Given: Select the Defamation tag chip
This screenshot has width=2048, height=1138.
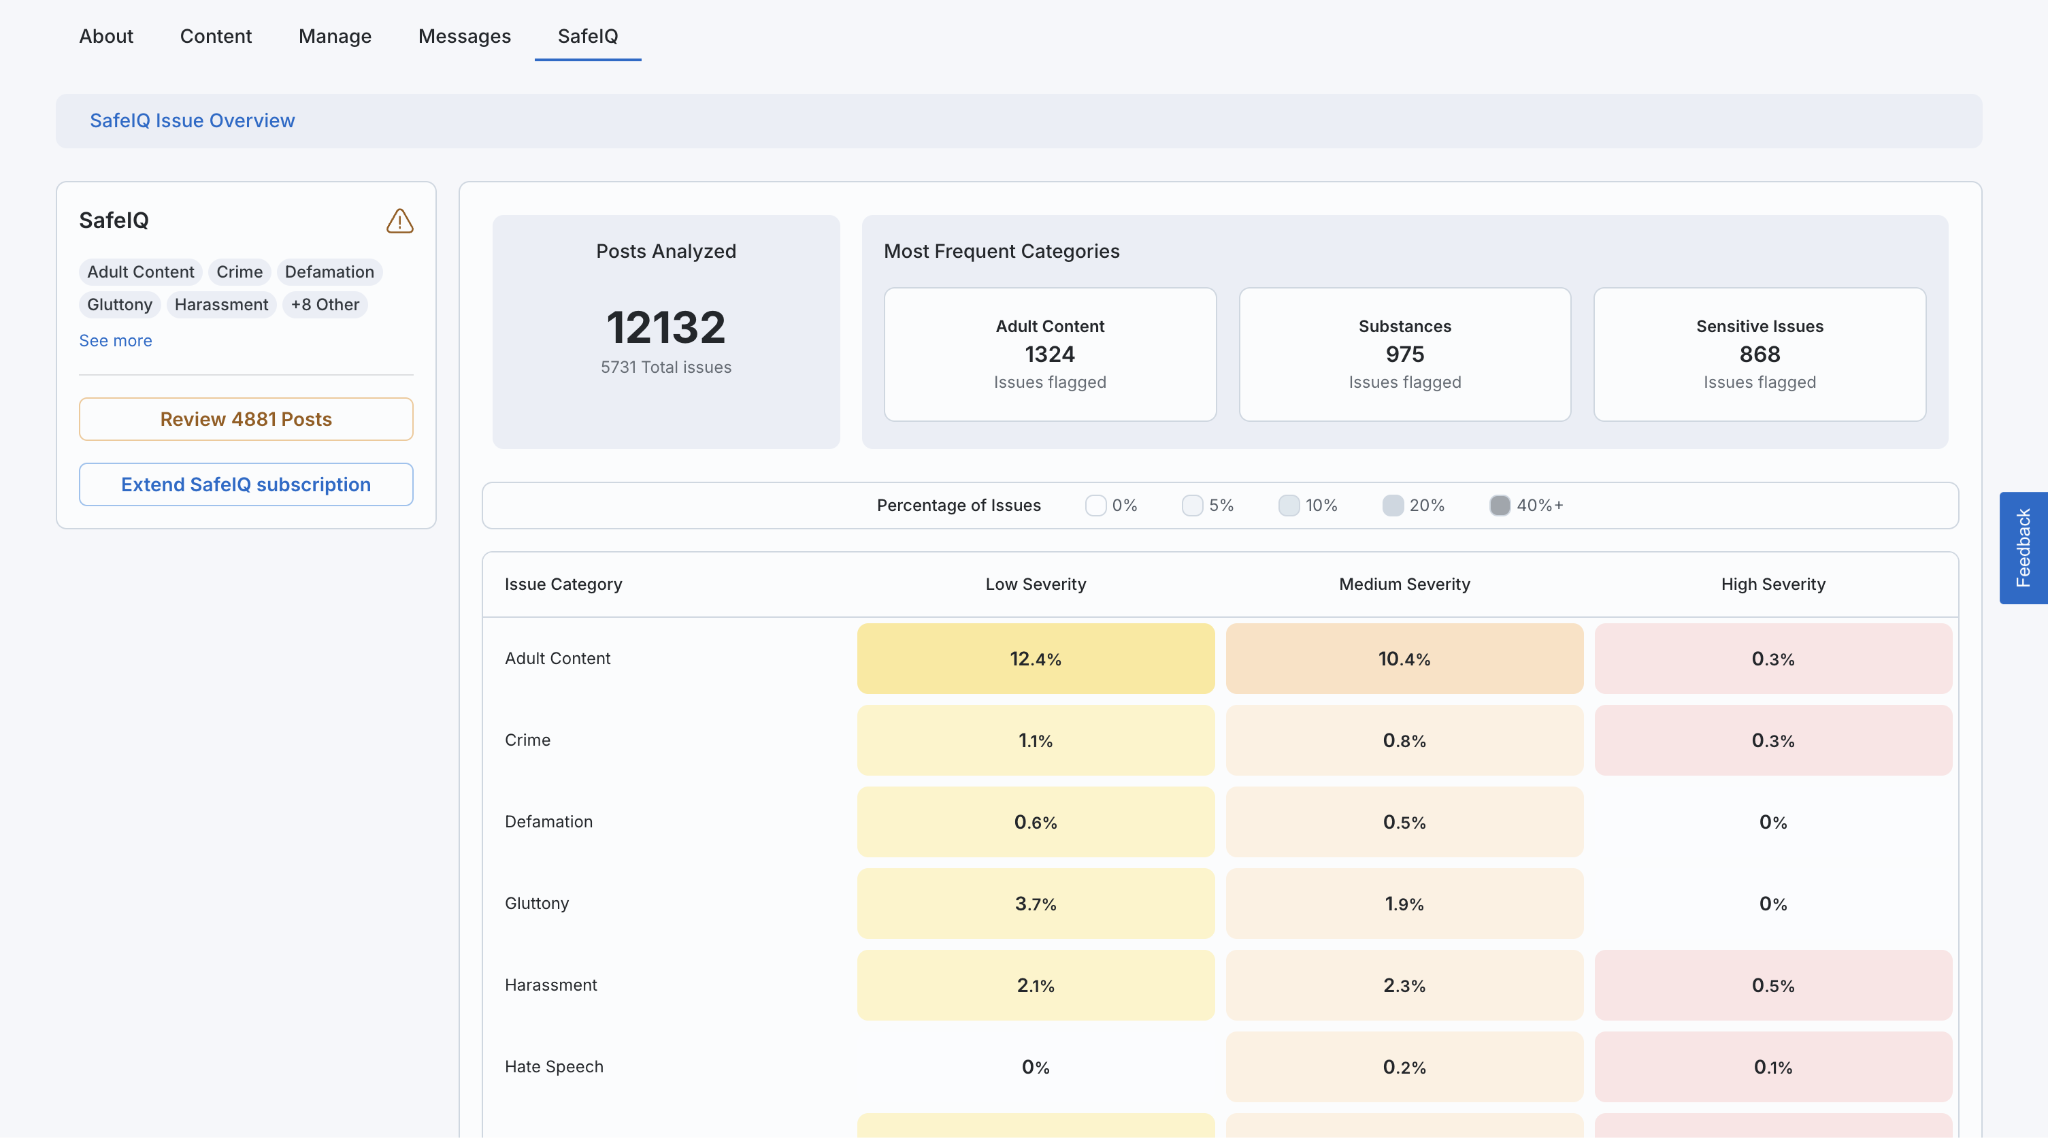Looking at the screenshot, I should tap(330, 272).
